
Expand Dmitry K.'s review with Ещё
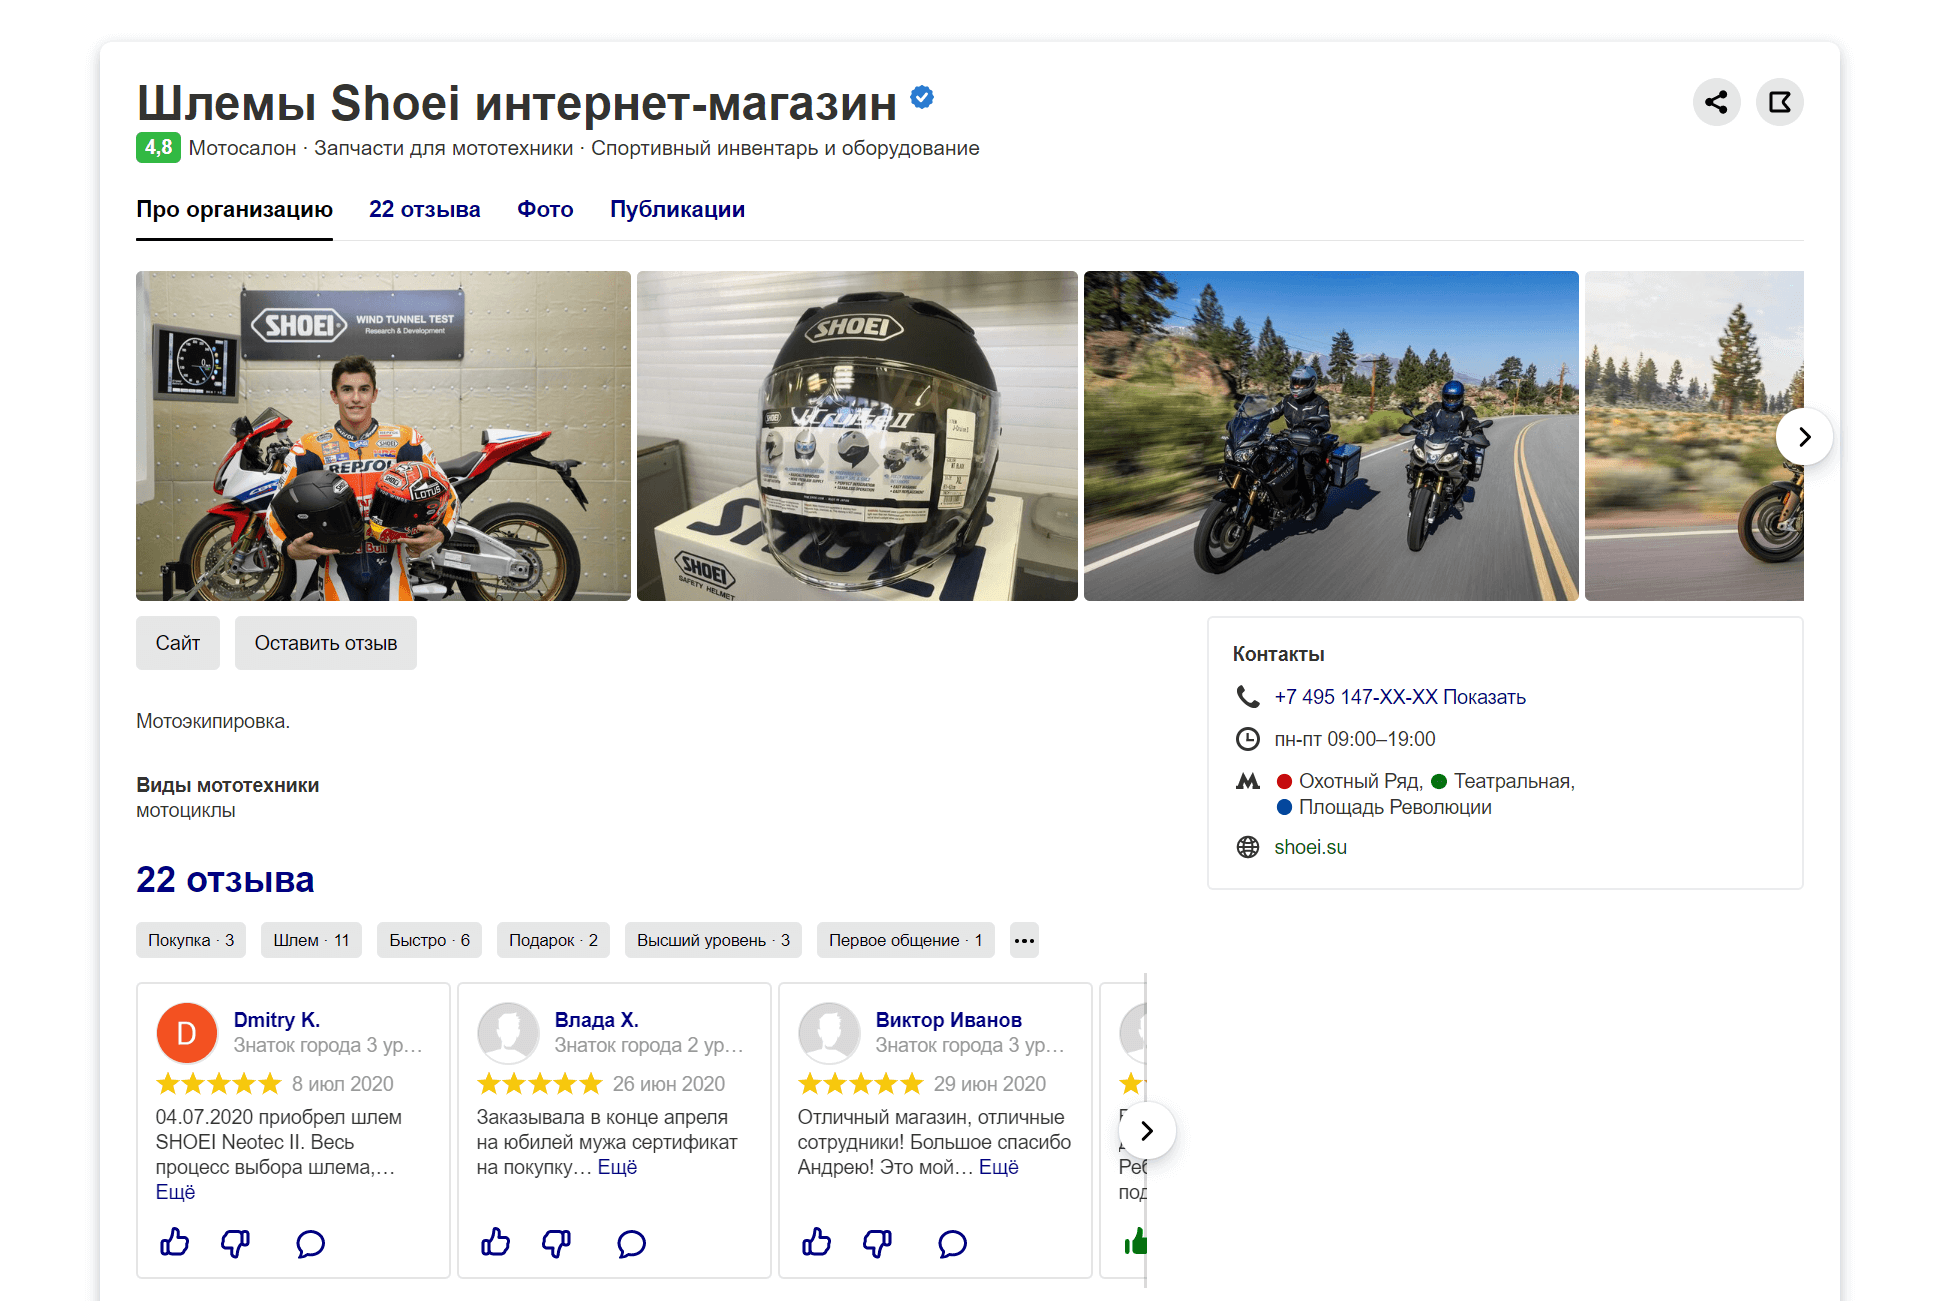pos(175,1192)
